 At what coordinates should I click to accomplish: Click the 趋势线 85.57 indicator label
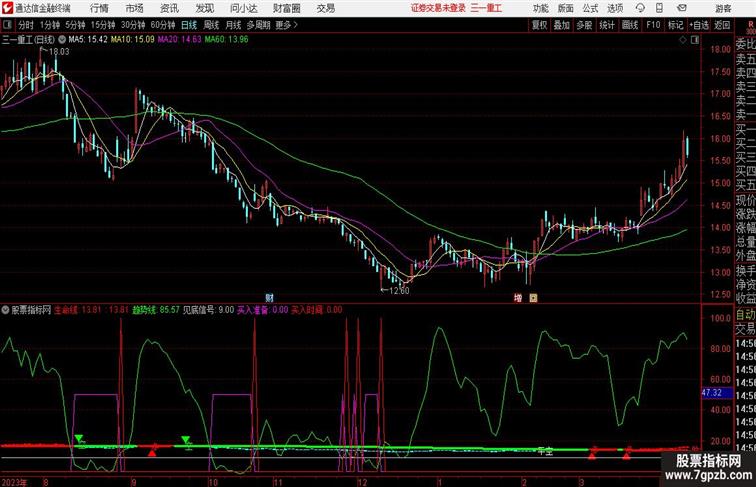(156, 310)
